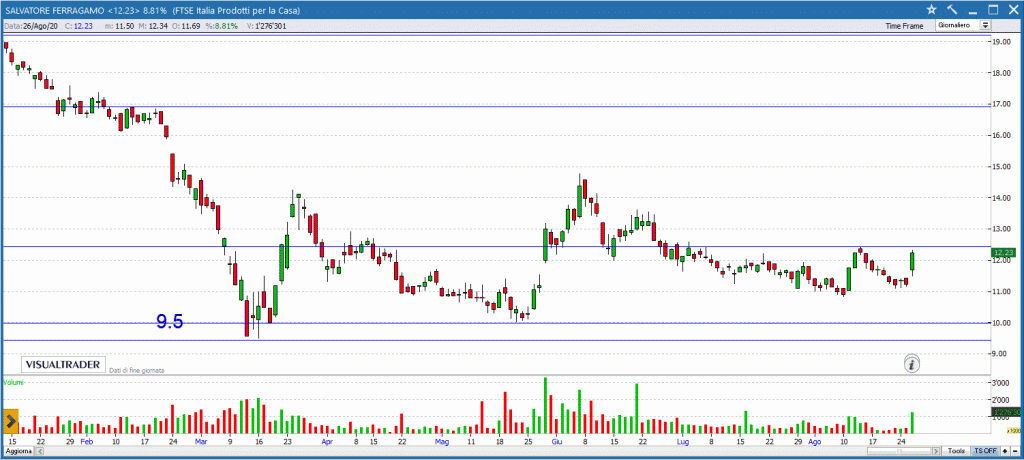1024x460 pixels.
Task: Toggle the TS OFF trading system button
Action: 985,452
